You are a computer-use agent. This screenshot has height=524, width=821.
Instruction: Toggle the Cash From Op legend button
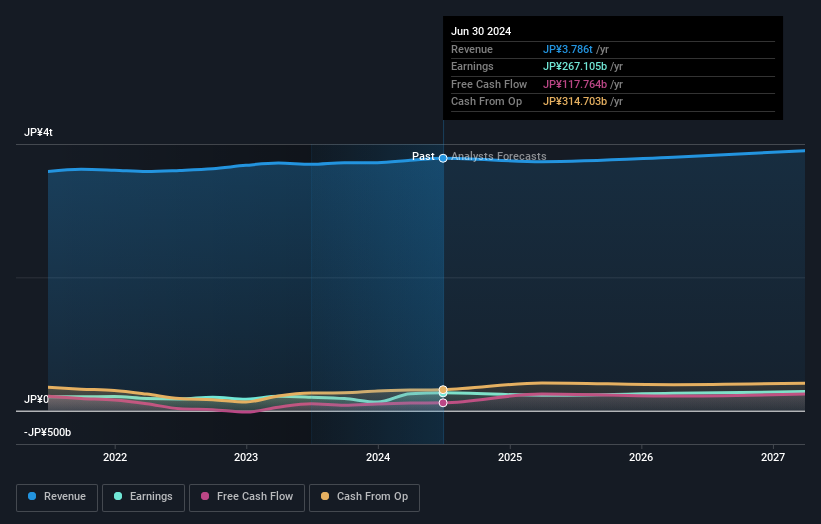364,497
